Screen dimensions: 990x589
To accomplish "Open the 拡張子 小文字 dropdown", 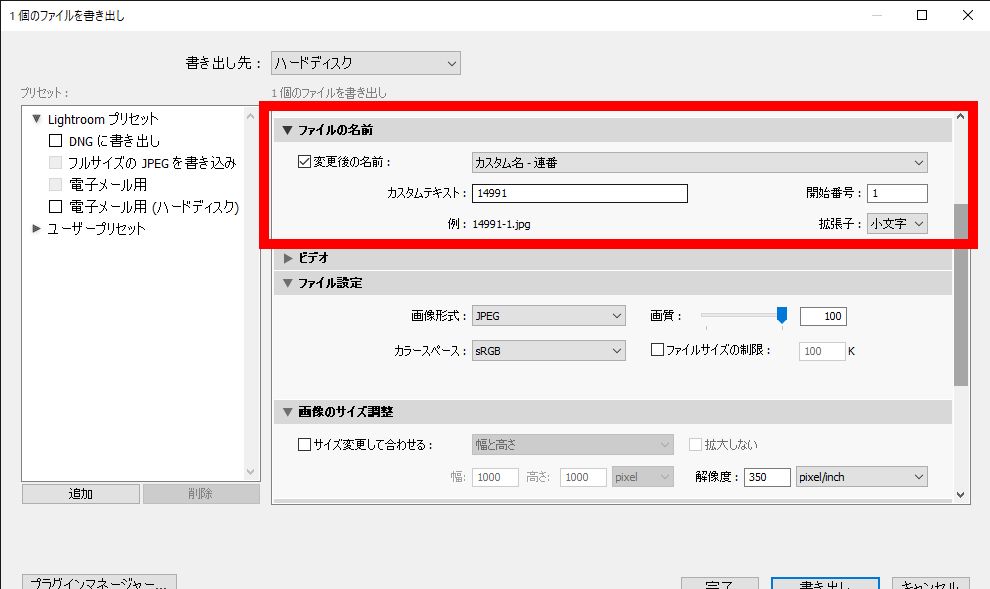I will click(897, 224).
